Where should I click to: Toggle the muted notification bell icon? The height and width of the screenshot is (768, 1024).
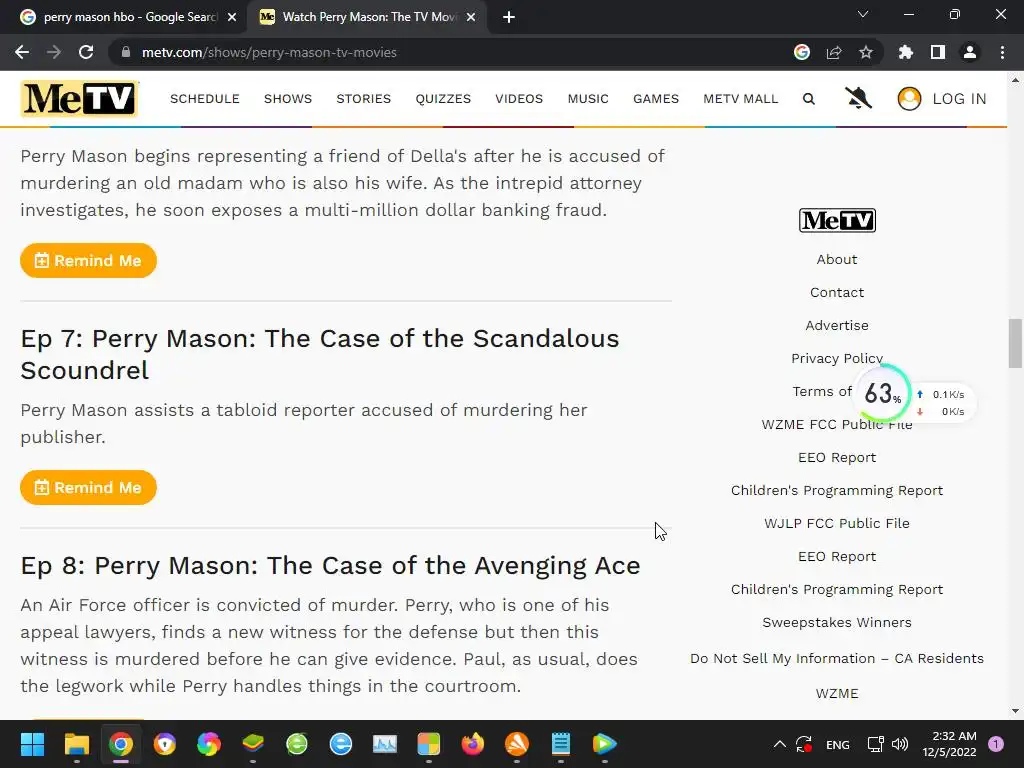[x=858, y=99]
